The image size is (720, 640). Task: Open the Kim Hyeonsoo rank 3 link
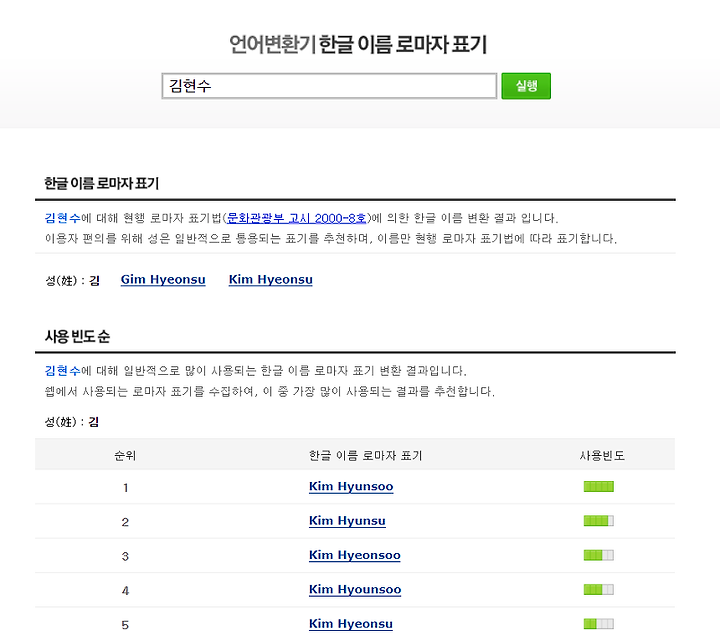click(x=354, y=555)
